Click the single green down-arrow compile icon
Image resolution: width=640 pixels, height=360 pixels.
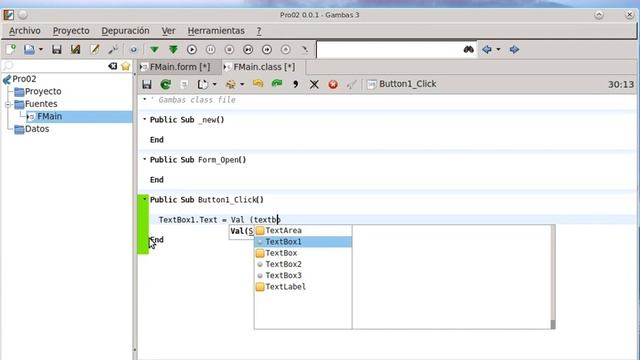154,49
